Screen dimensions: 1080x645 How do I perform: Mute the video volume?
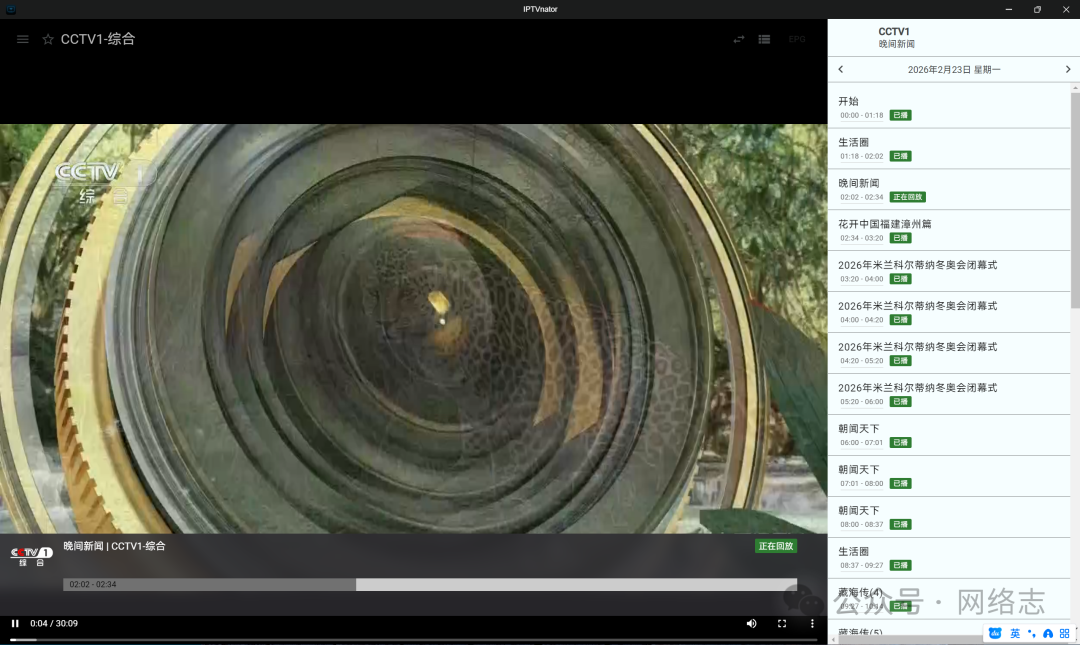(751, 623)
